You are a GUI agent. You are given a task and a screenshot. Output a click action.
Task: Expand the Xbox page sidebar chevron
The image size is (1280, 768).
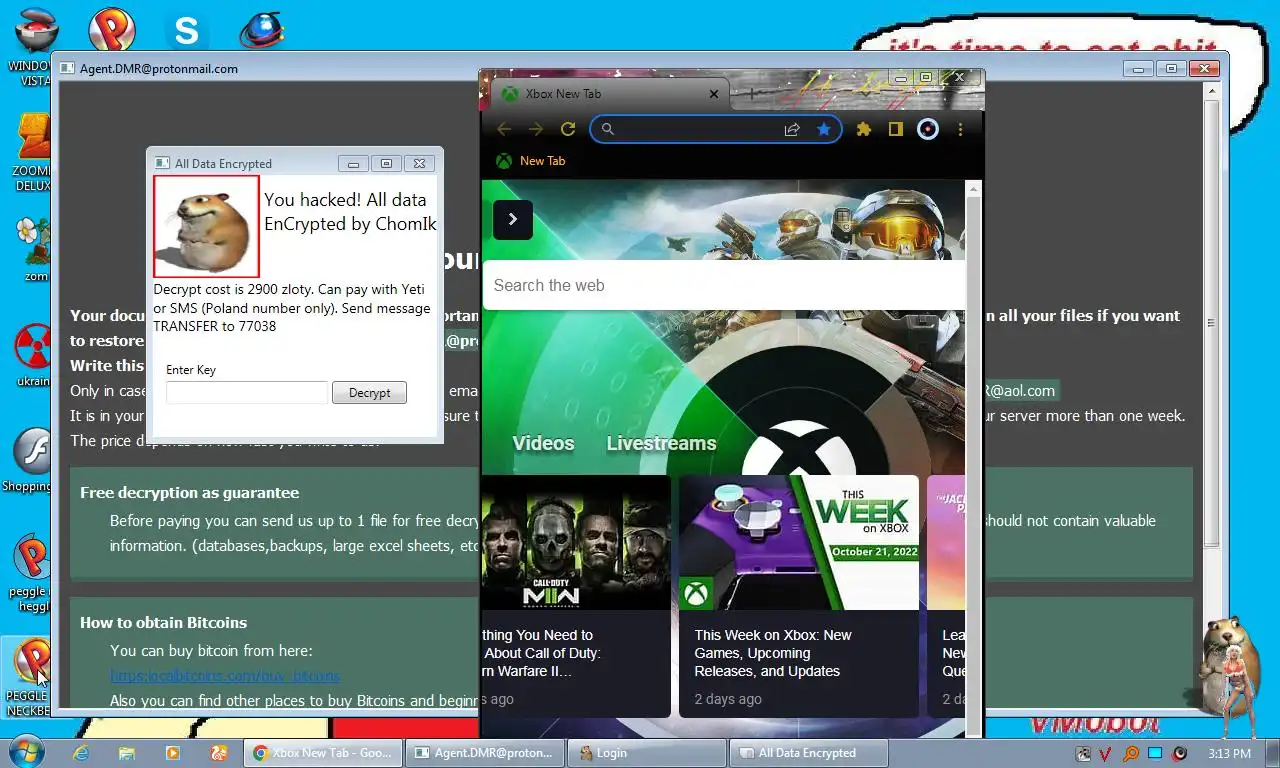tap(513, 219)
